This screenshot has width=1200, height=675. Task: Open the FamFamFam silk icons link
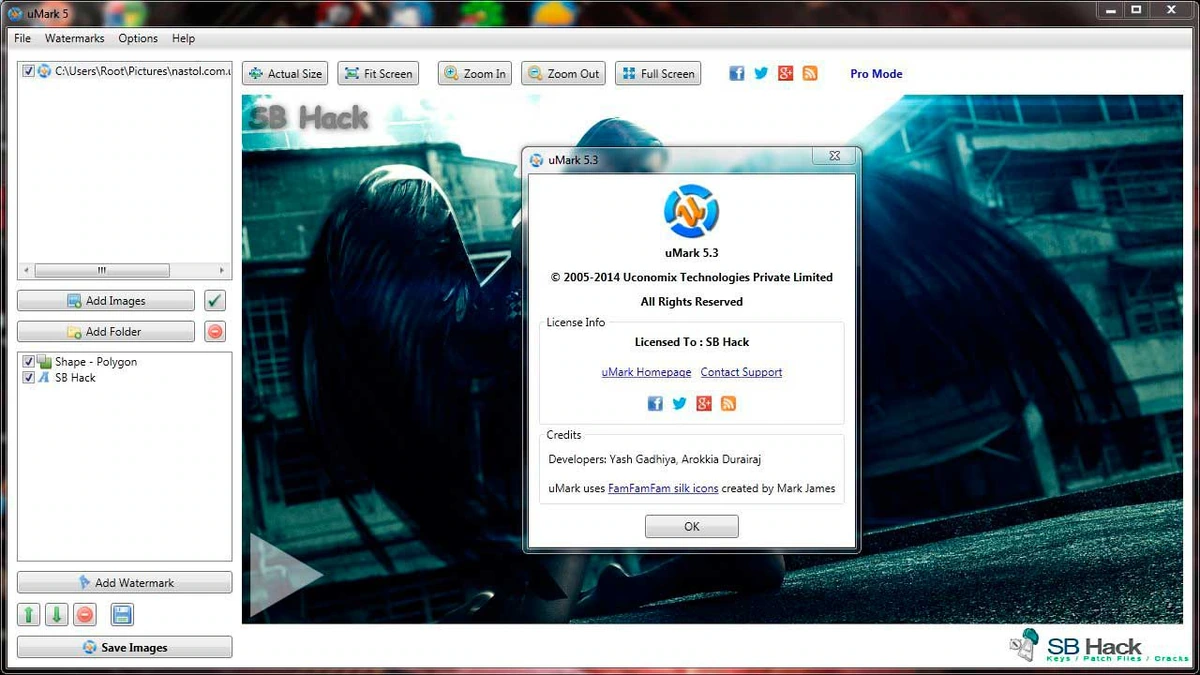tap(663, 488)
